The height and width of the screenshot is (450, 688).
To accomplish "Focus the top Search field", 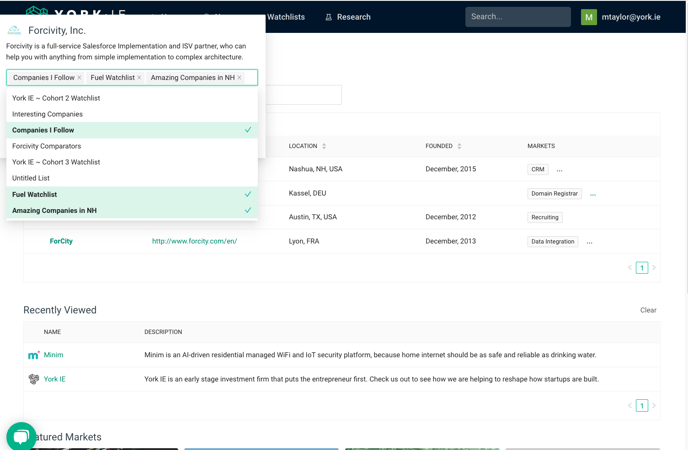I will pyautogui.click(x=518, y=17).
